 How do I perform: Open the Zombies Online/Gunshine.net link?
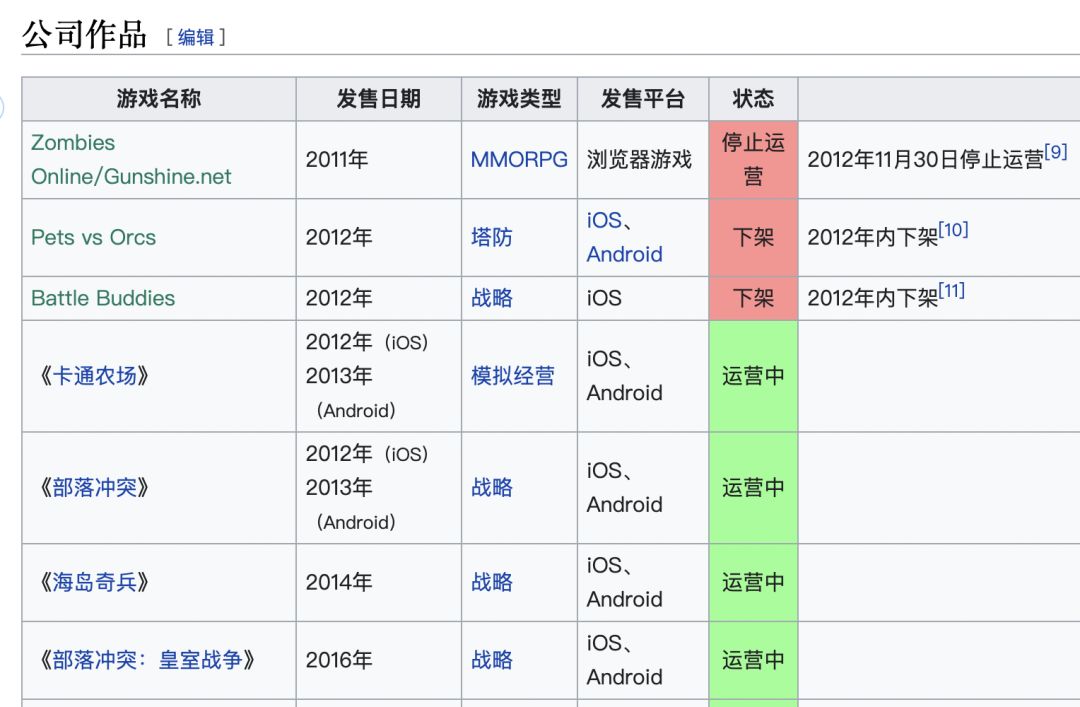(130, 160)
